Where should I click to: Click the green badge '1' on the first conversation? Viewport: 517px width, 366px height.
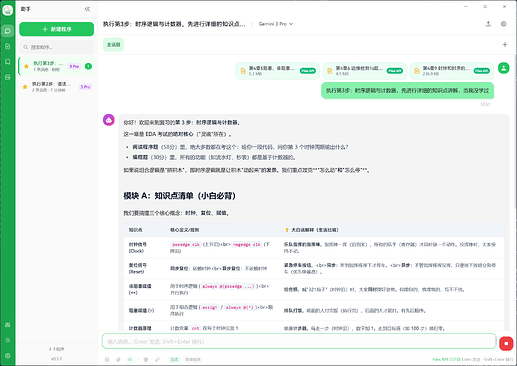tap(88, 66)
